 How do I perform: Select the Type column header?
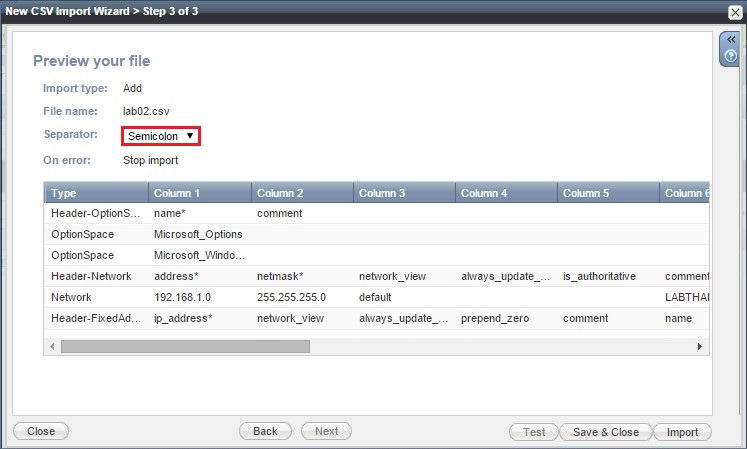click(x=96, y=193)
